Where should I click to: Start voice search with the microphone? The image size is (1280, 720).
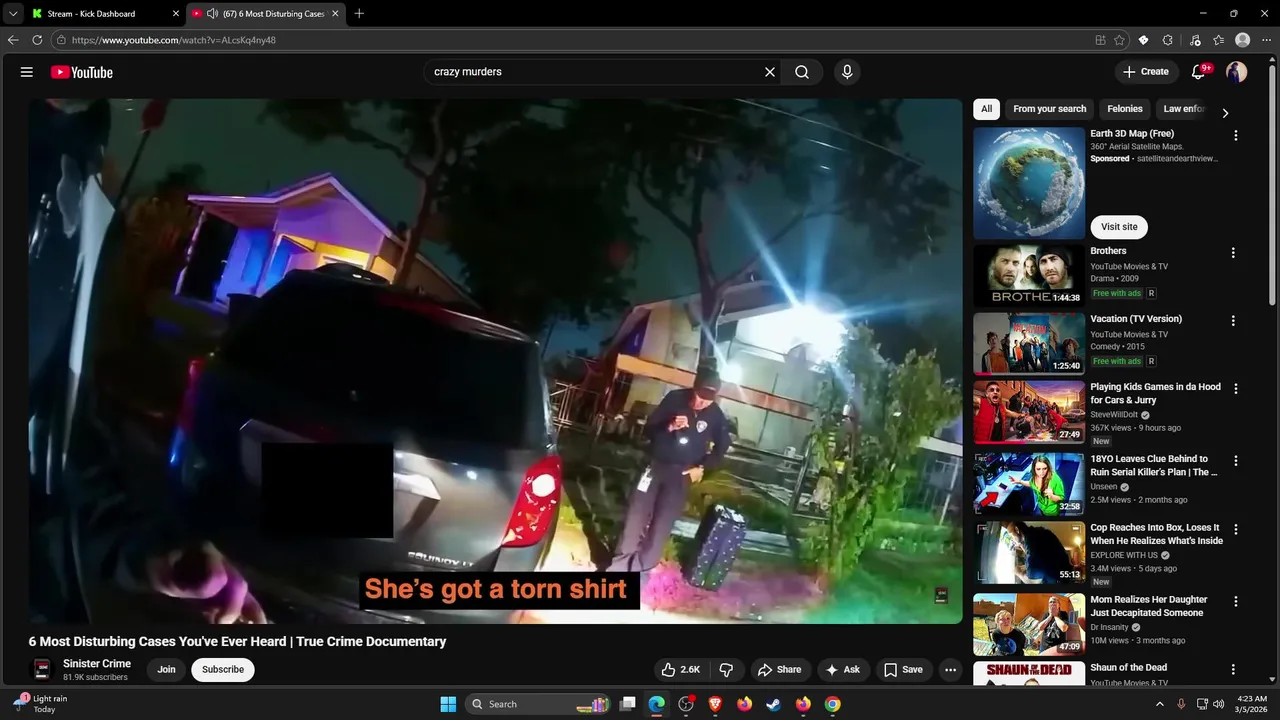847,72
